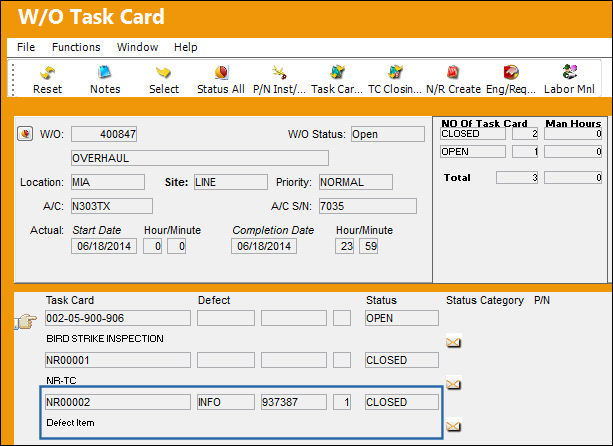Click the A/C S/N field 7035

coord(368,206)
